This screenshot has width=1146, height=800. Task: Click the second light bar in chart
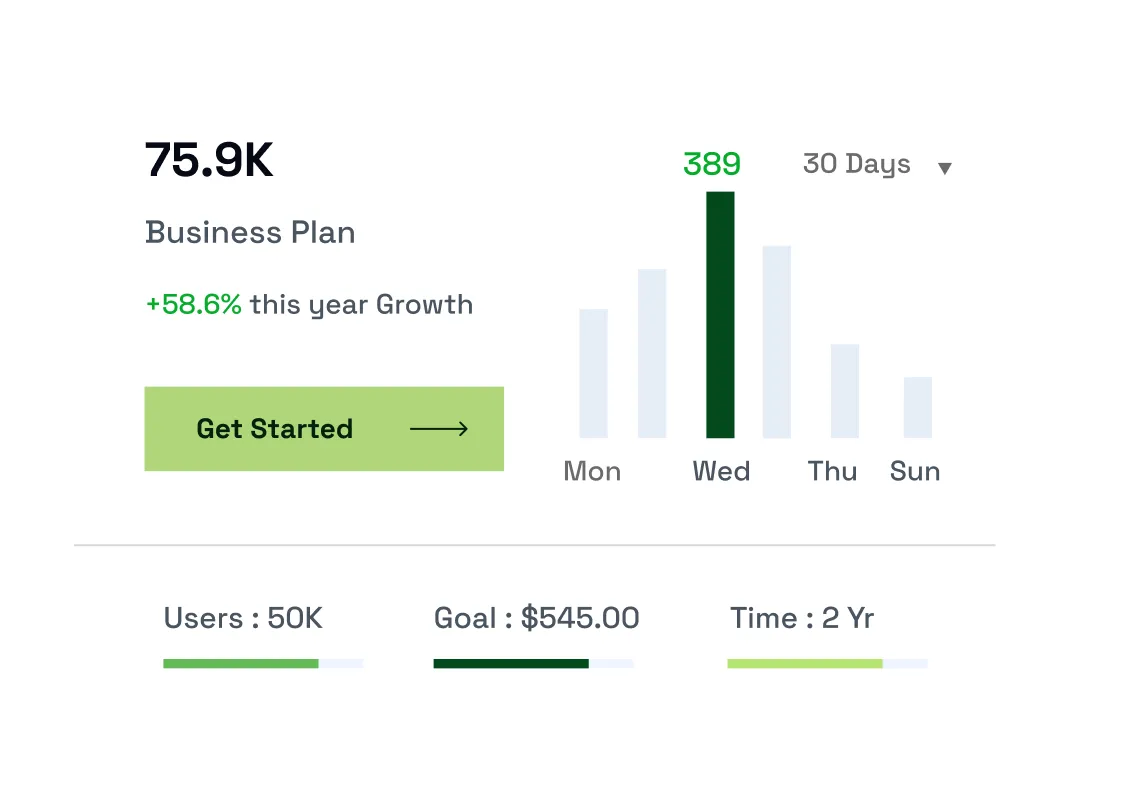click(x=652, y=353)
